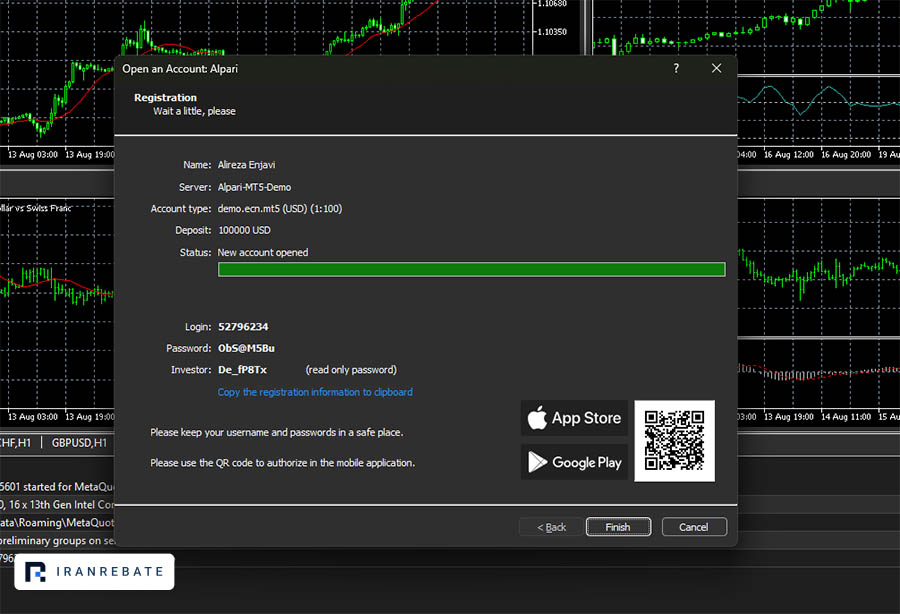
Task: Click the server name Alpari-MT5-Demo
Action: (x=254, y=187)
